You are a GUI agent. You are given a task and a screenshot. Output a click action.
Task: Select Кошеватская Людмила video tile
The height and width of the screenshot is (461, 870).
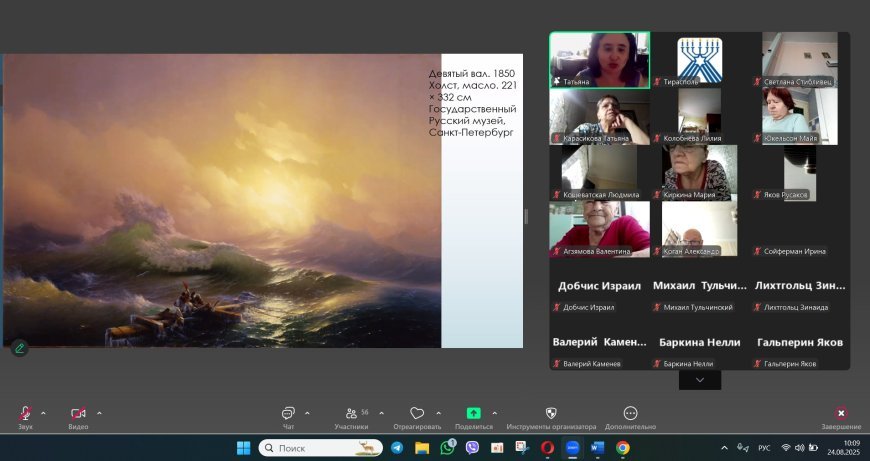click(x=600, y=173)
